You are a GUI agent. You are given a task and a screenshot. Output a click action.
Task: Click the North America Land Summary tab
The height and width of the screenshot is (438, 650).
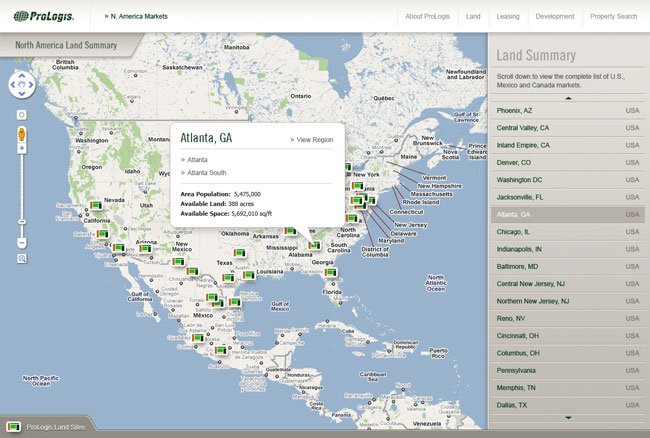pos(66,45)
